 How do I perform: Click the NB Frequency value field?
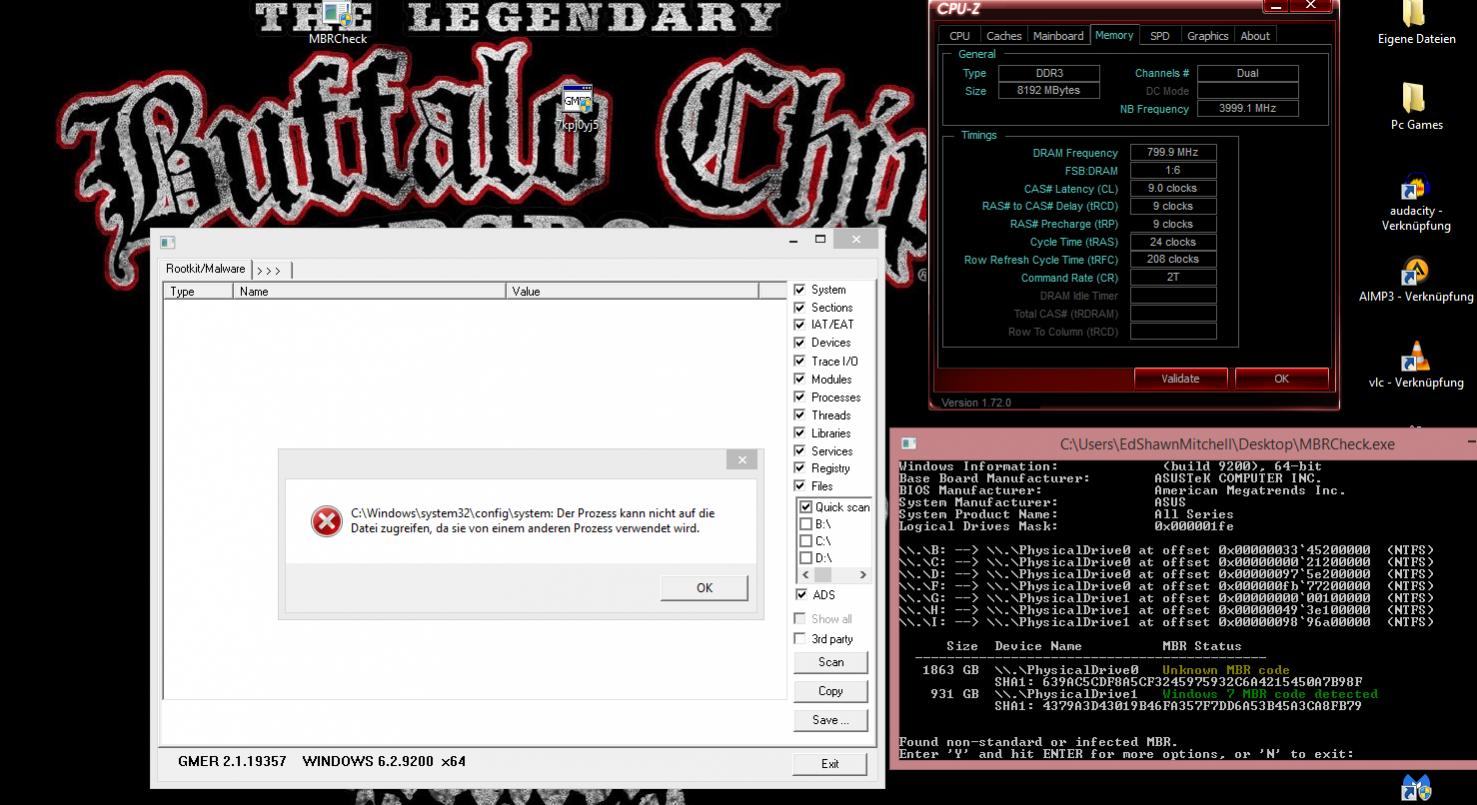1247,108
